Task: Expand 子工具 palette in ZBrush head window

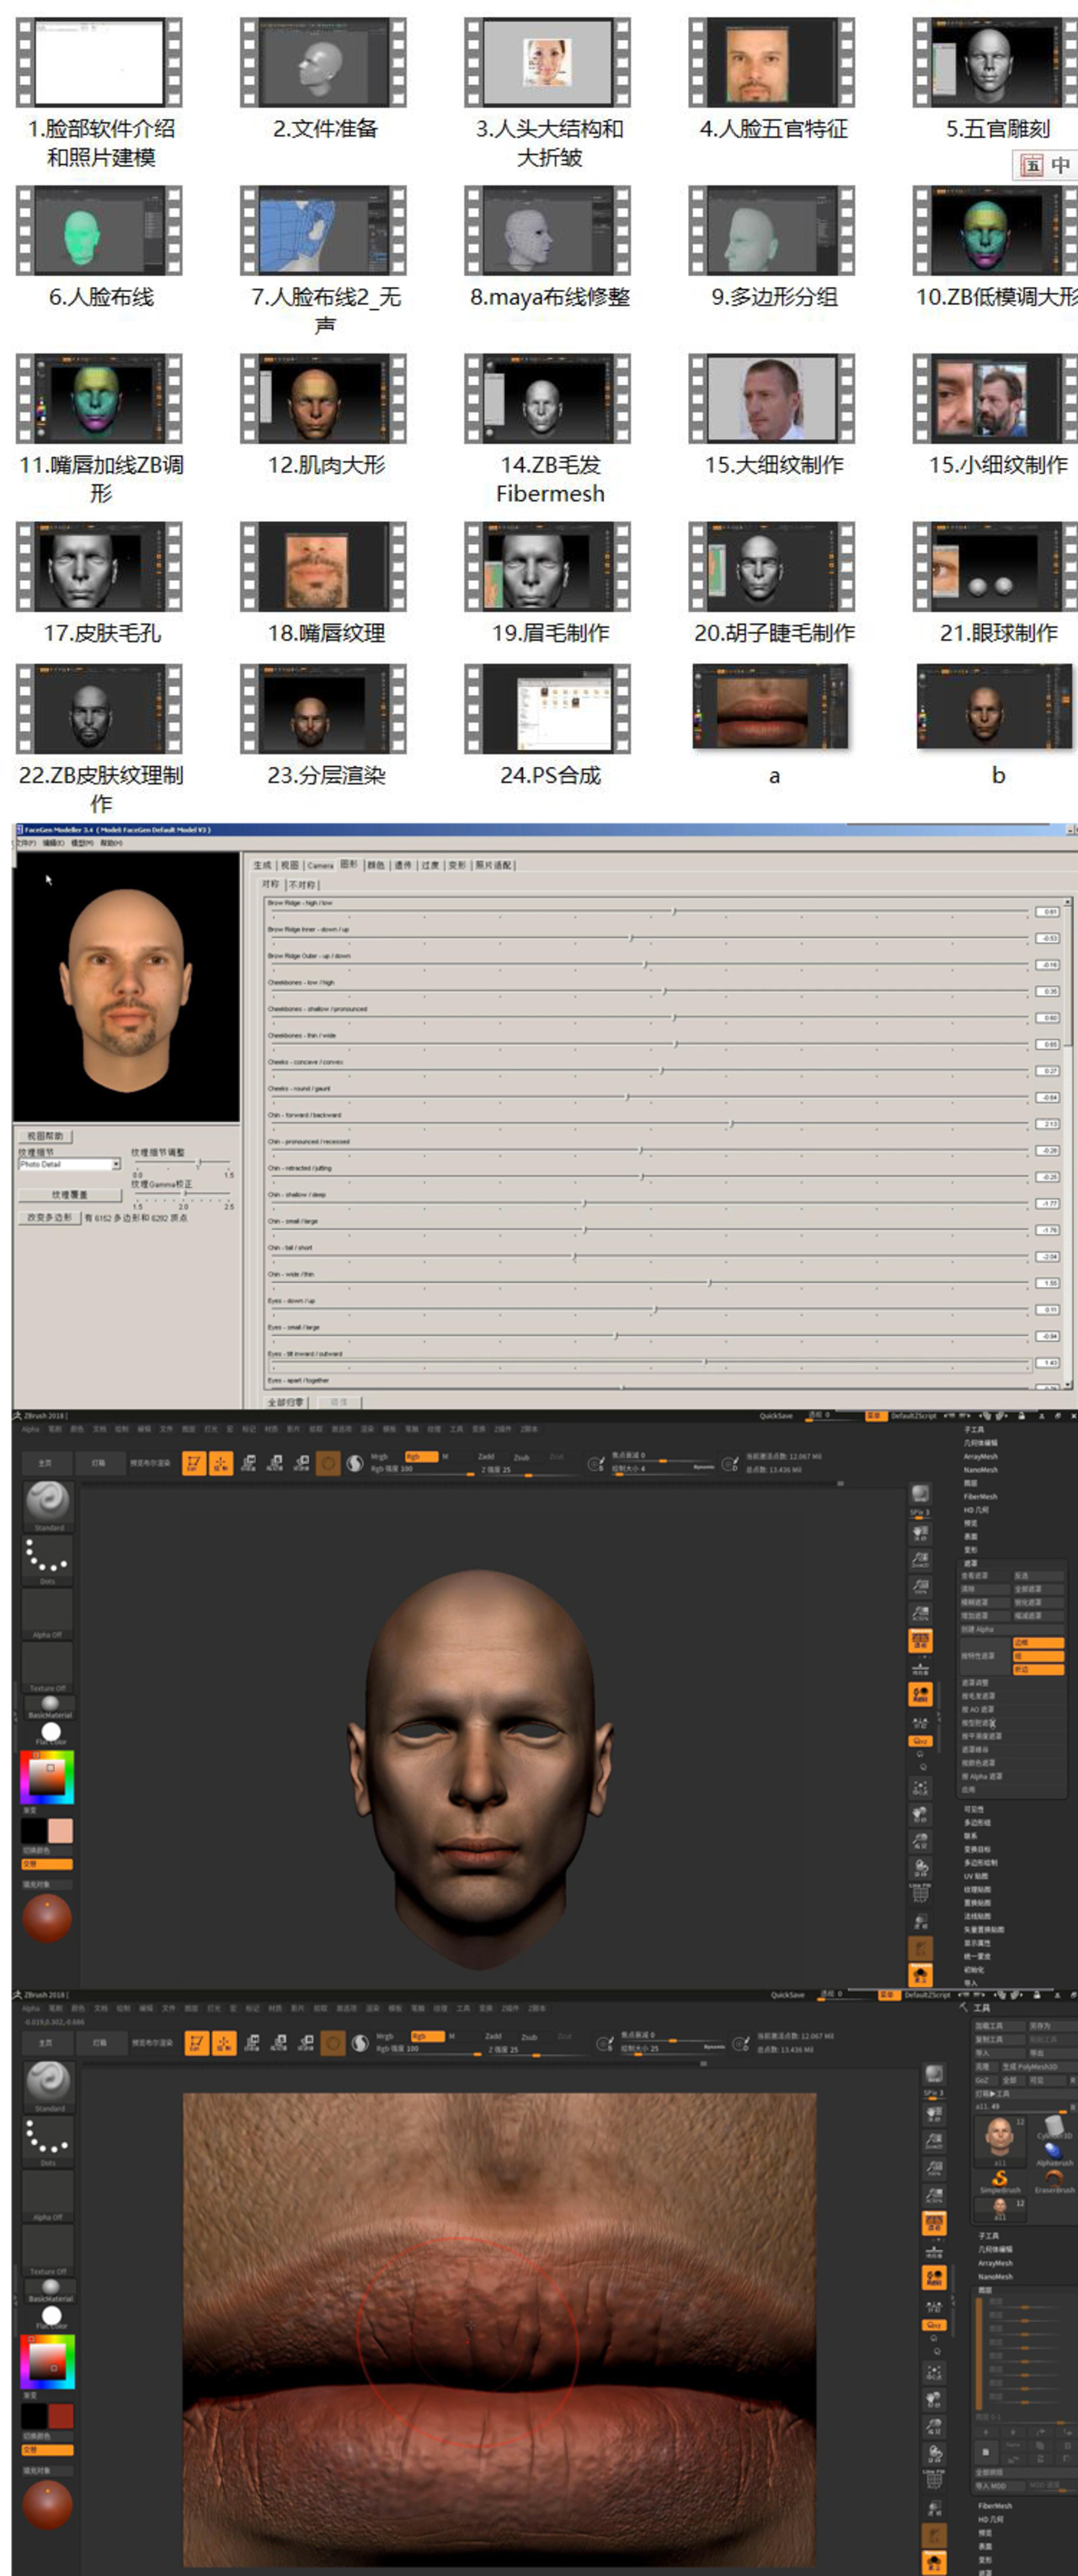Action: click(974, 1430)
